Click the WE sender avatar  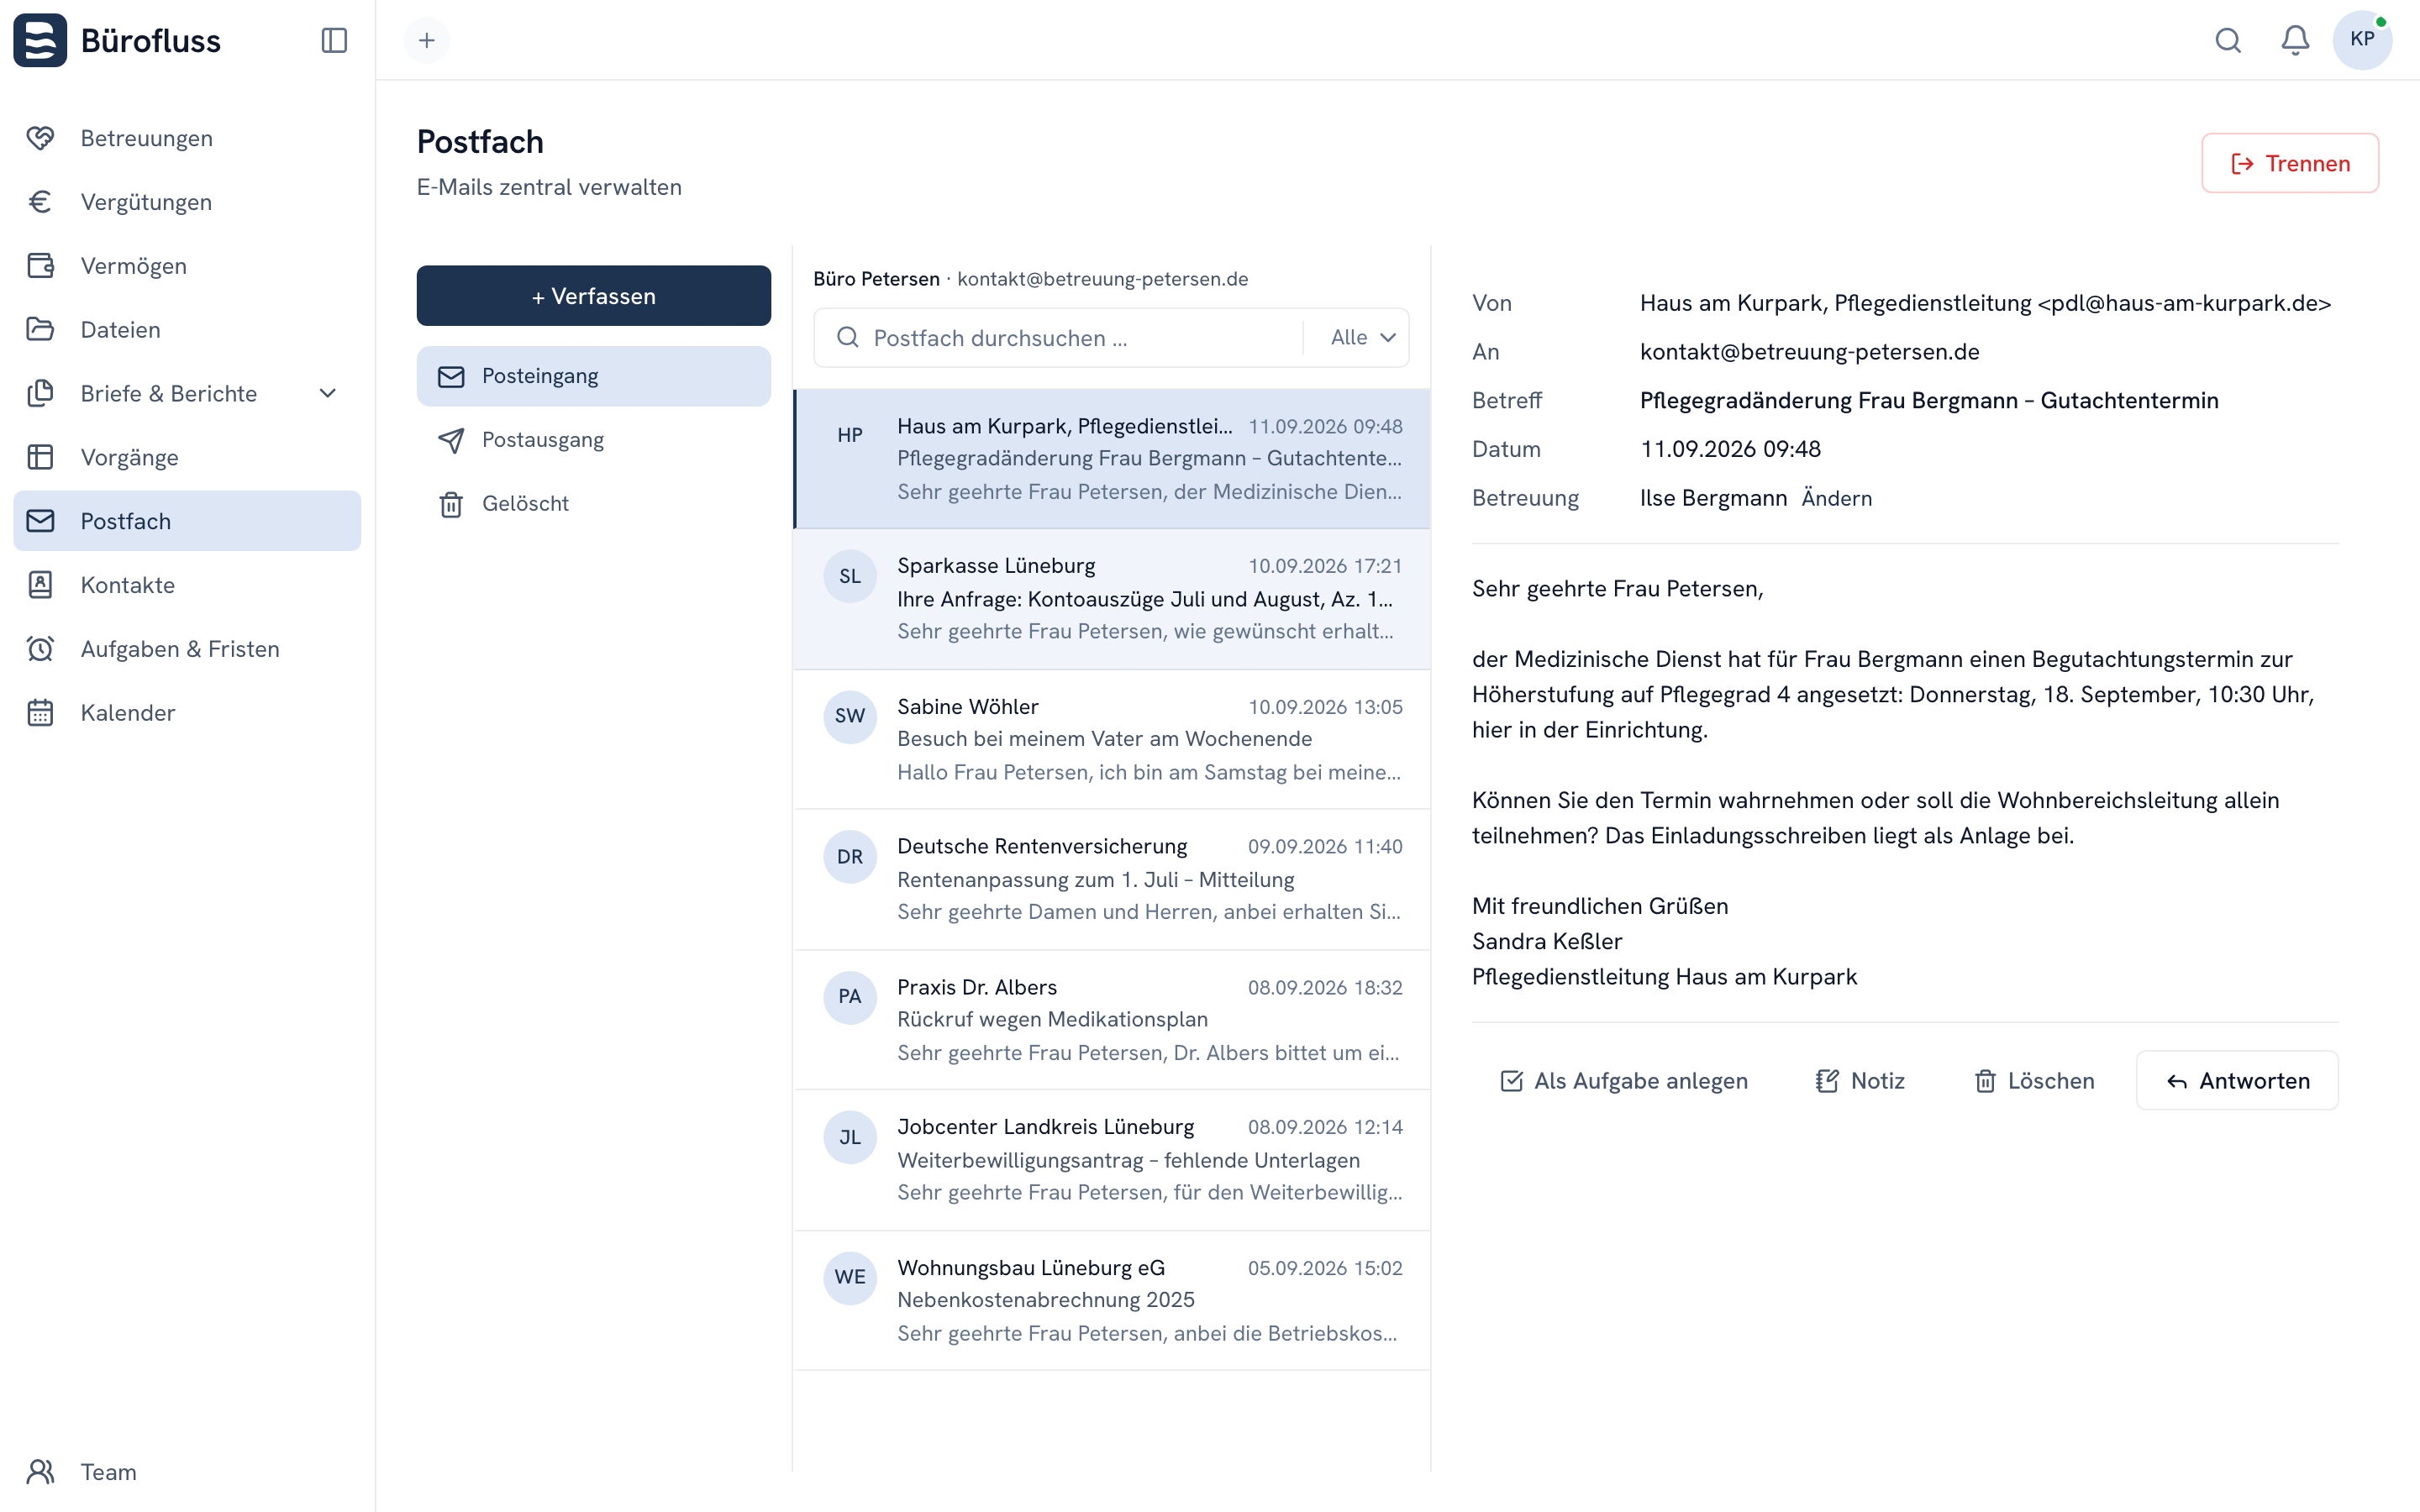pos(850,1278)
